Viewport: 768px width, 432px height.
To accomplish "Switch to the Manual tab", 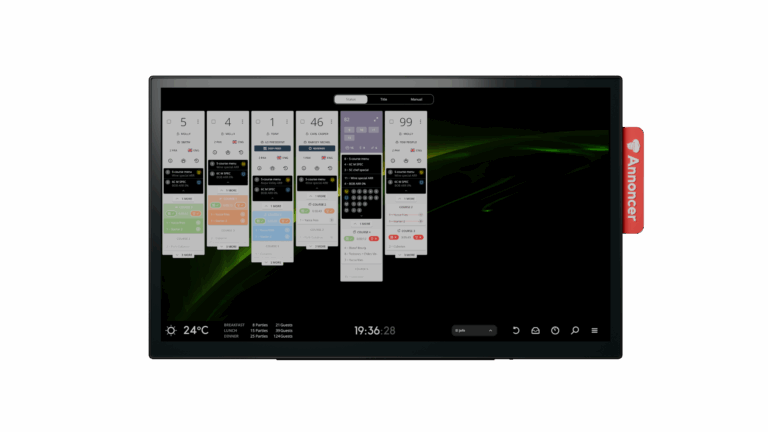I will [x=416, y=100].
